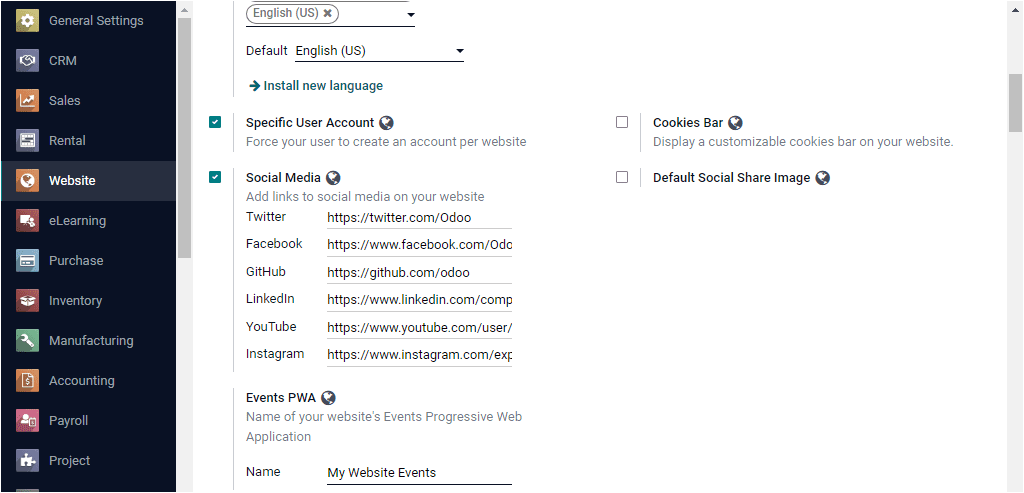Viewport: 1024px width, 493px height.
Task: Open Sales settings section
Action: (x=88, y=101)
